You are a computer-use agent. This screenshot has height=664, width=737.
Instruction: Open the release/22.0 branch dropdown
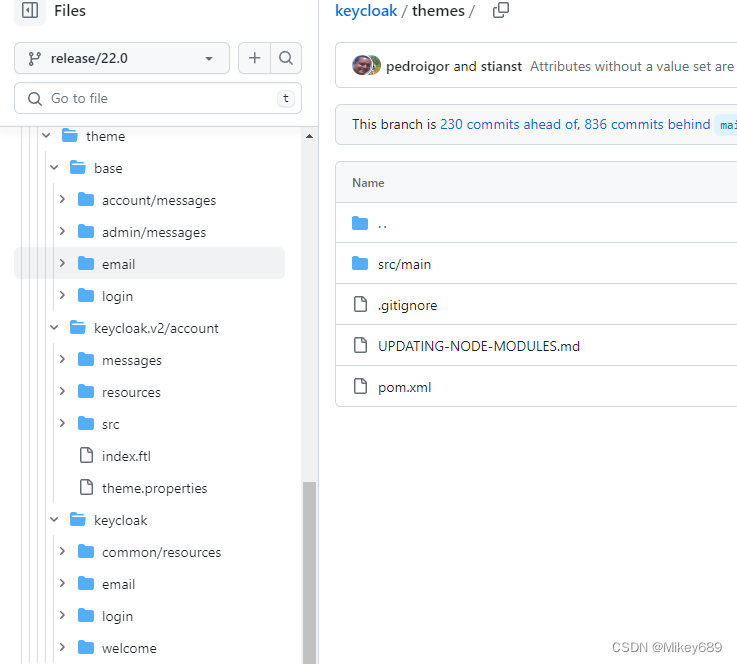[122, 58]
